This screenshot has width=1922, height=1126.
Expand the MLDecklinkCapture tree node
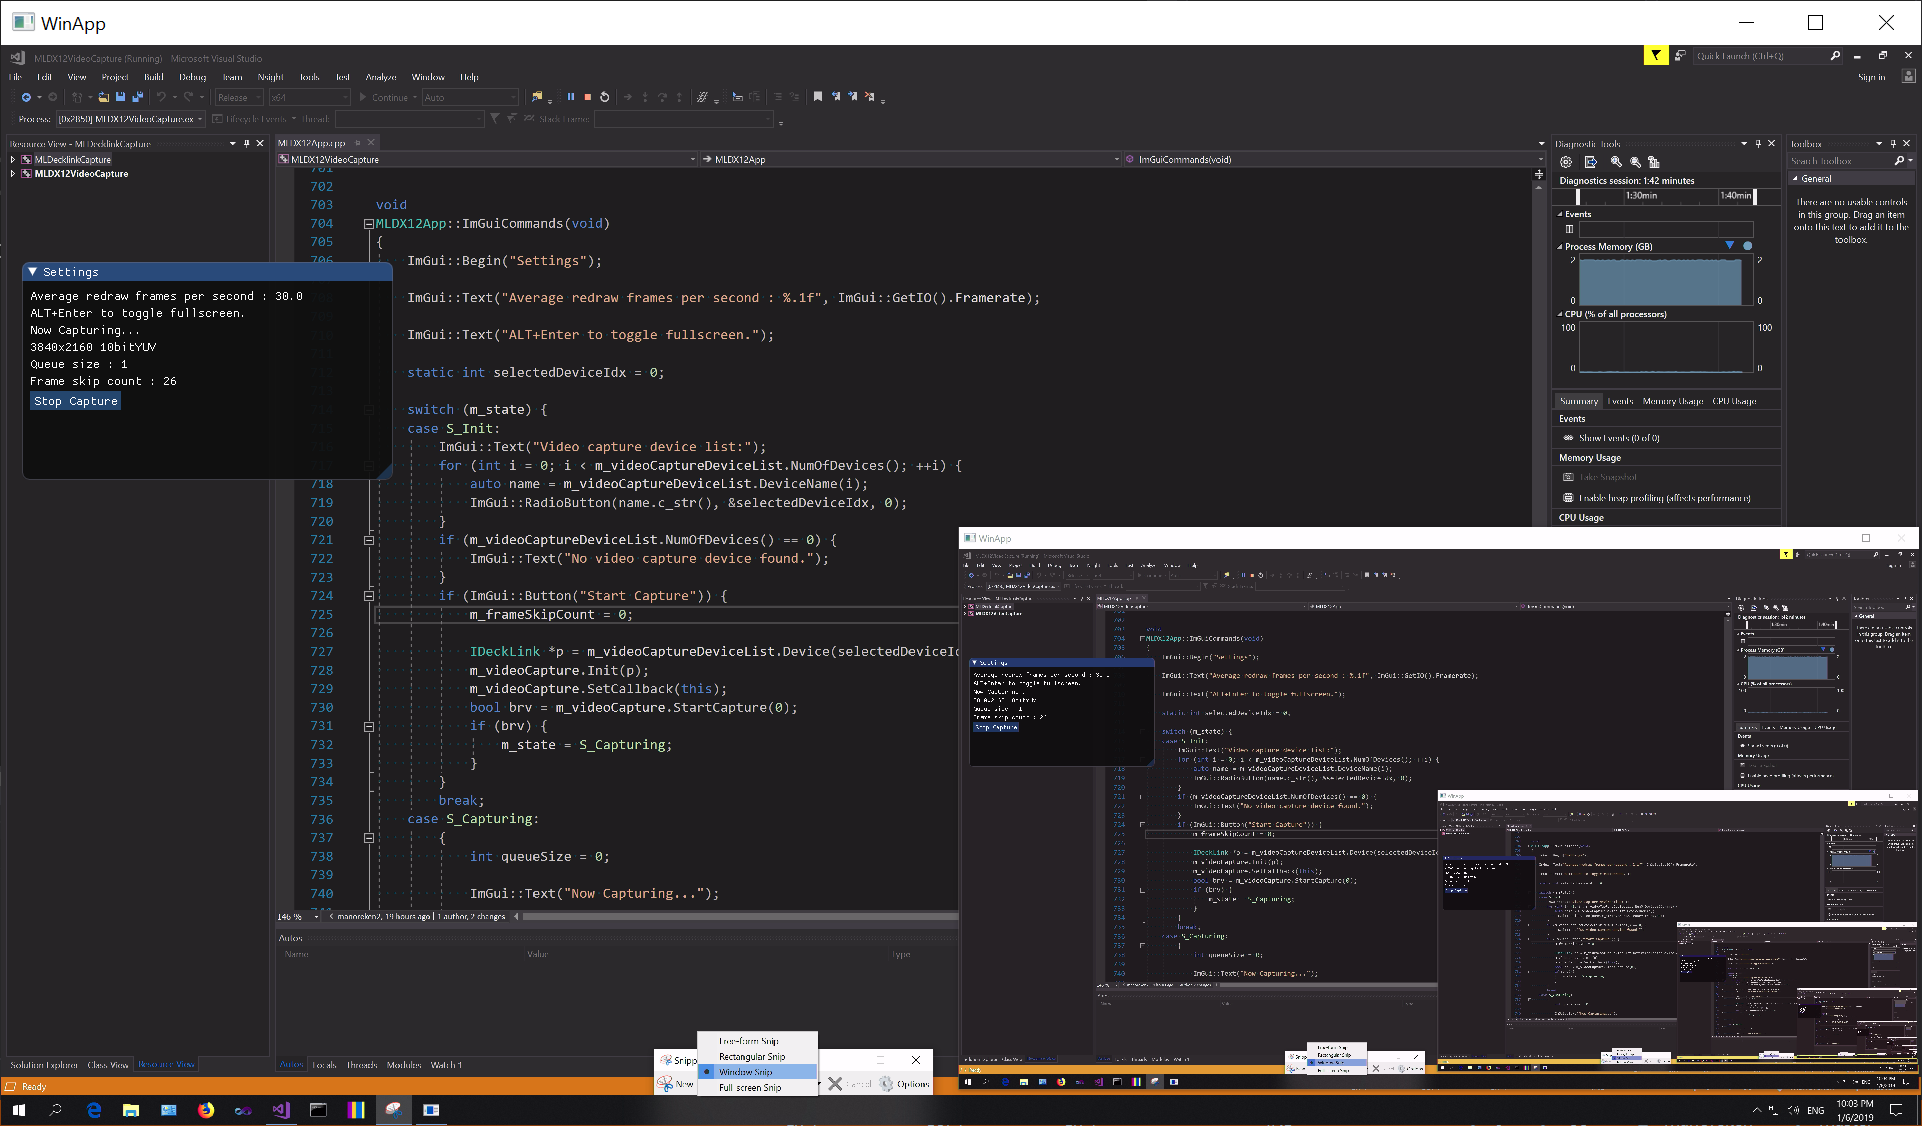(x=13, y=159)
